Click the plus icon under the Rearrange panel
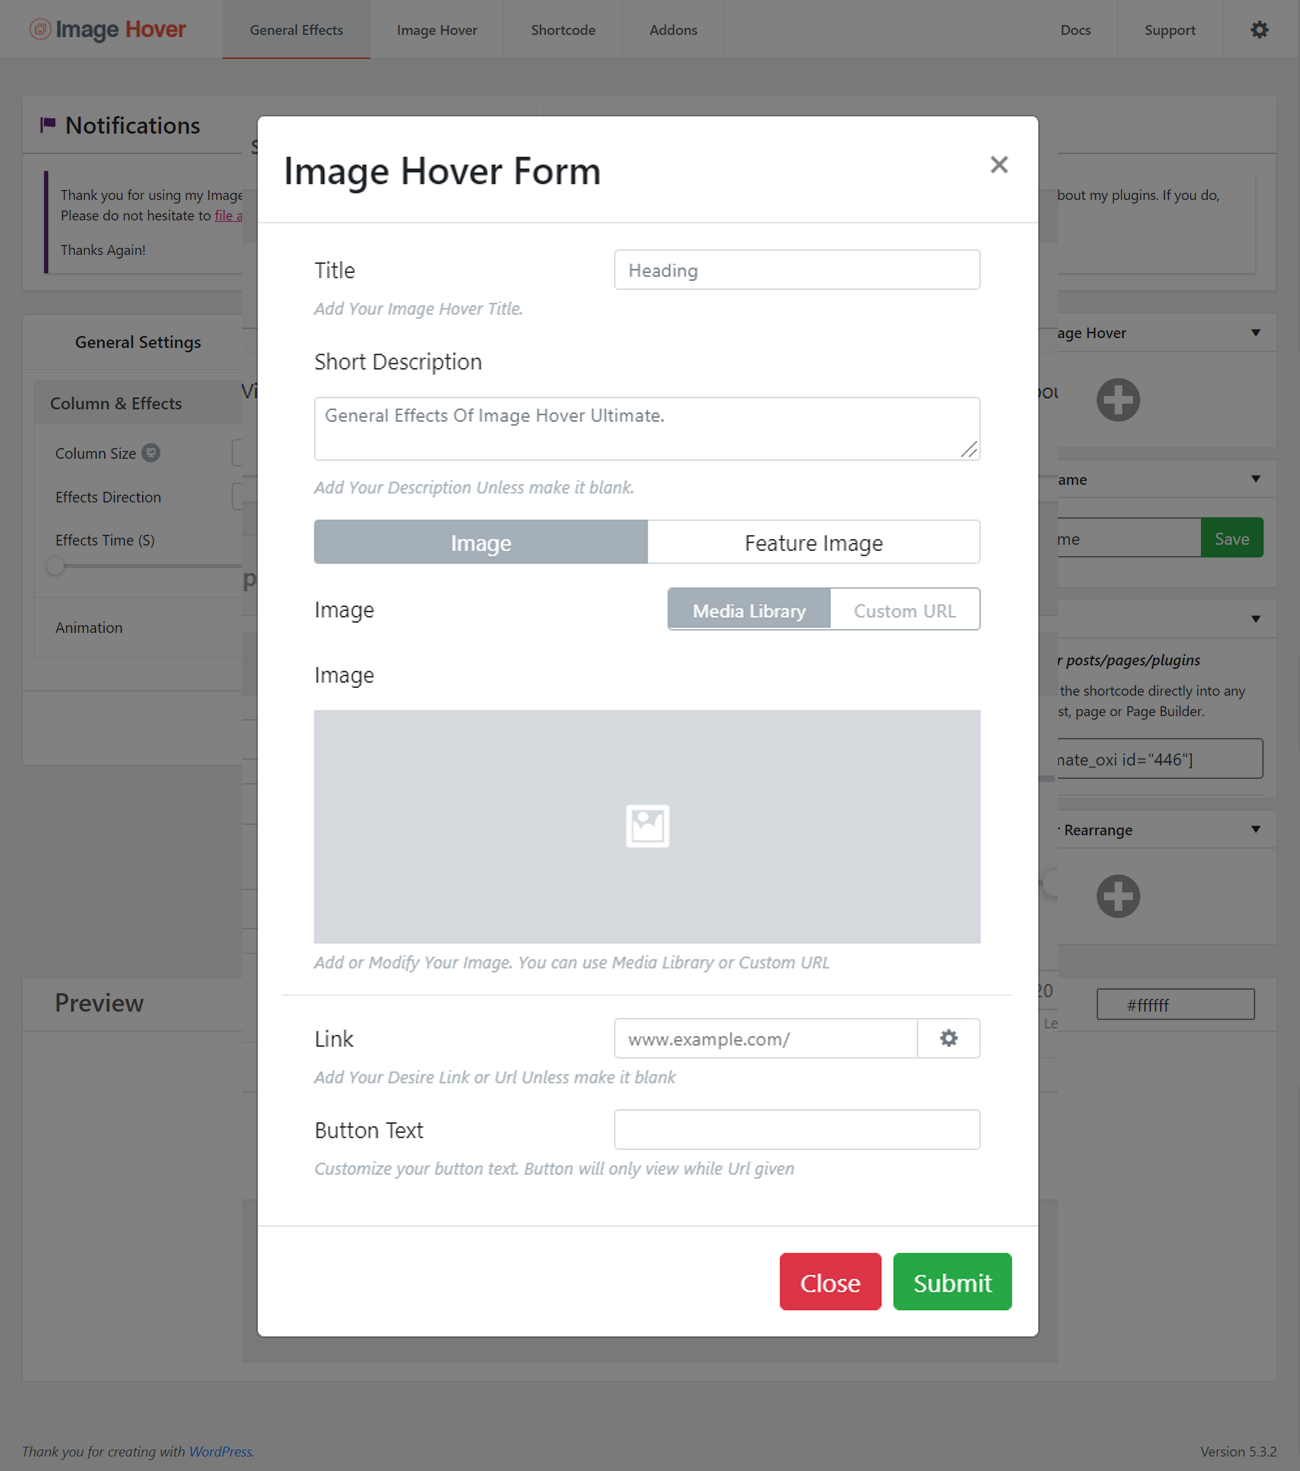1300x1471 pixels. 1118,896
